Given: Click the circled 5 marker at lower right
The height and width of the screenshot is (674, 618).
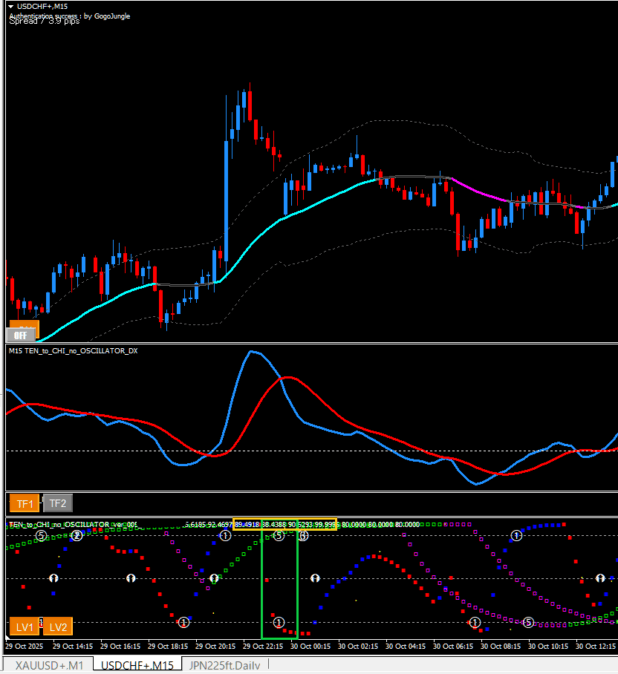Looking at the screenshot, I should [x=529, y=622].
